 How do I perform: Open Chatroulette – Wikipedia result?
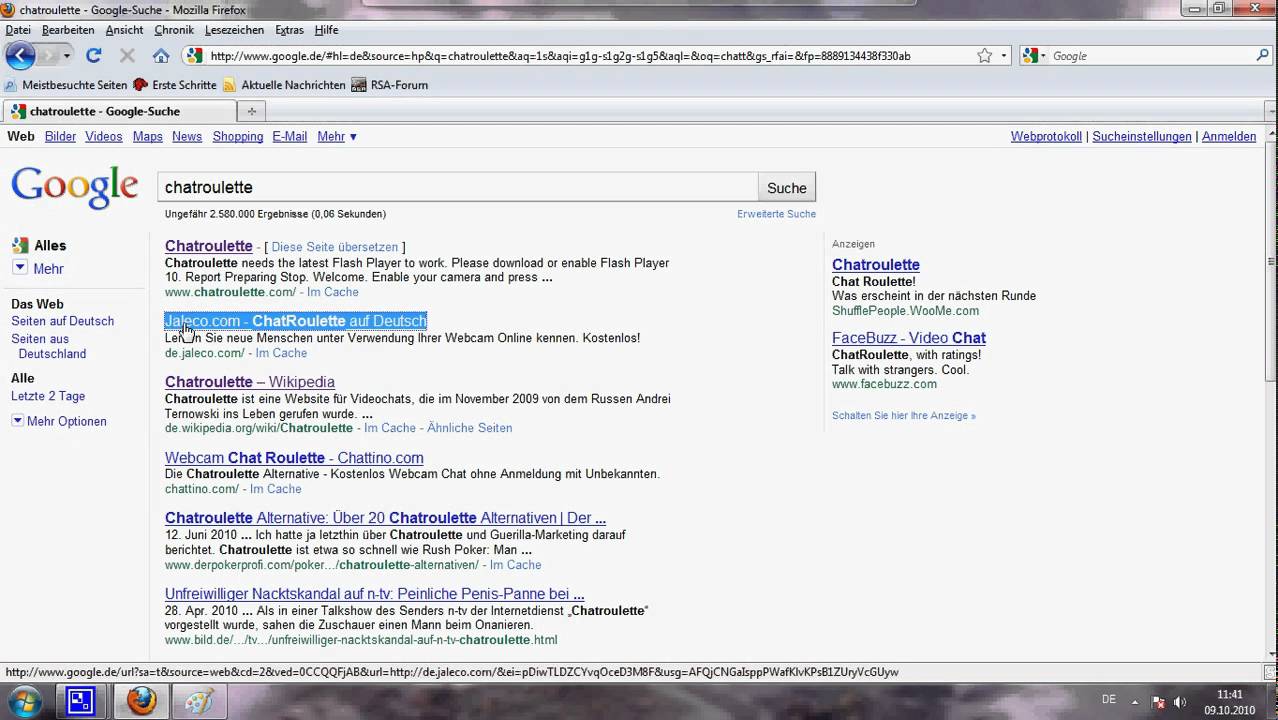250,382
